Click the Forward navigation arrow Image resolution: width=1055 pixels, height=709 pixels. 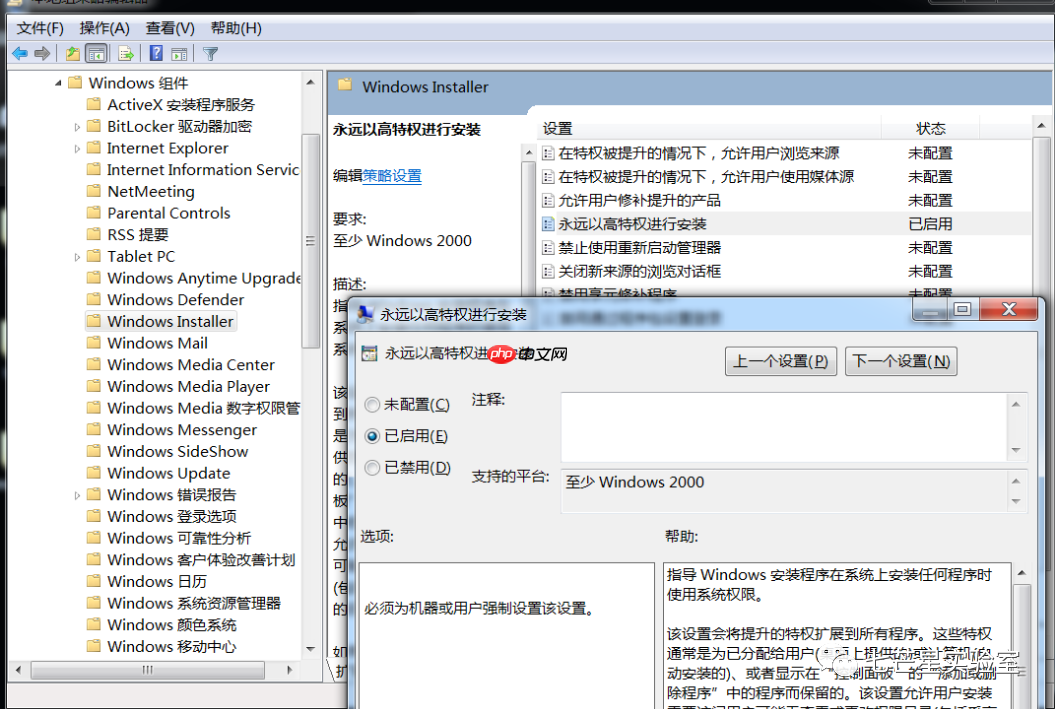click(x=41, y=53)
